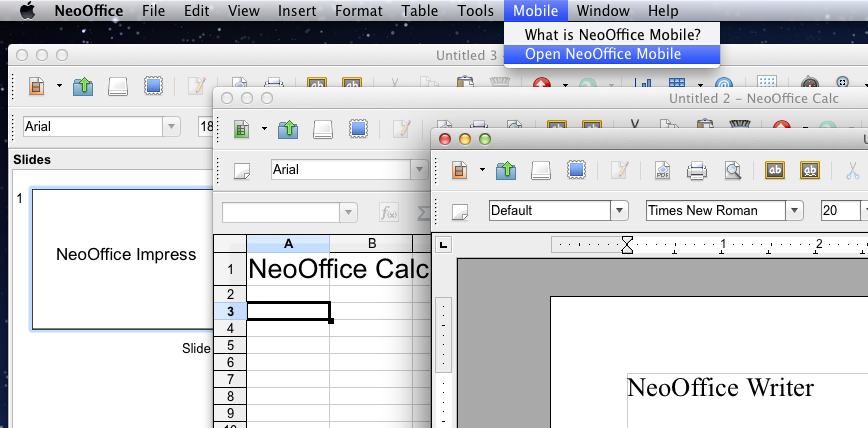Open Page Preview magnifier in Writer
Viewport: 868px width, 428px height.
tap(733, 170)
